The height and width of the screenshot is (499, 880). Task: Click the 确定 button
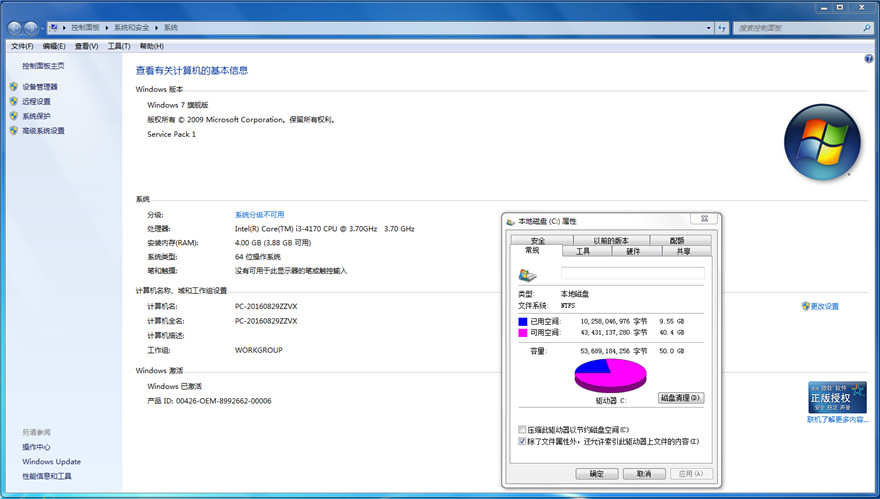coord(597,474)
